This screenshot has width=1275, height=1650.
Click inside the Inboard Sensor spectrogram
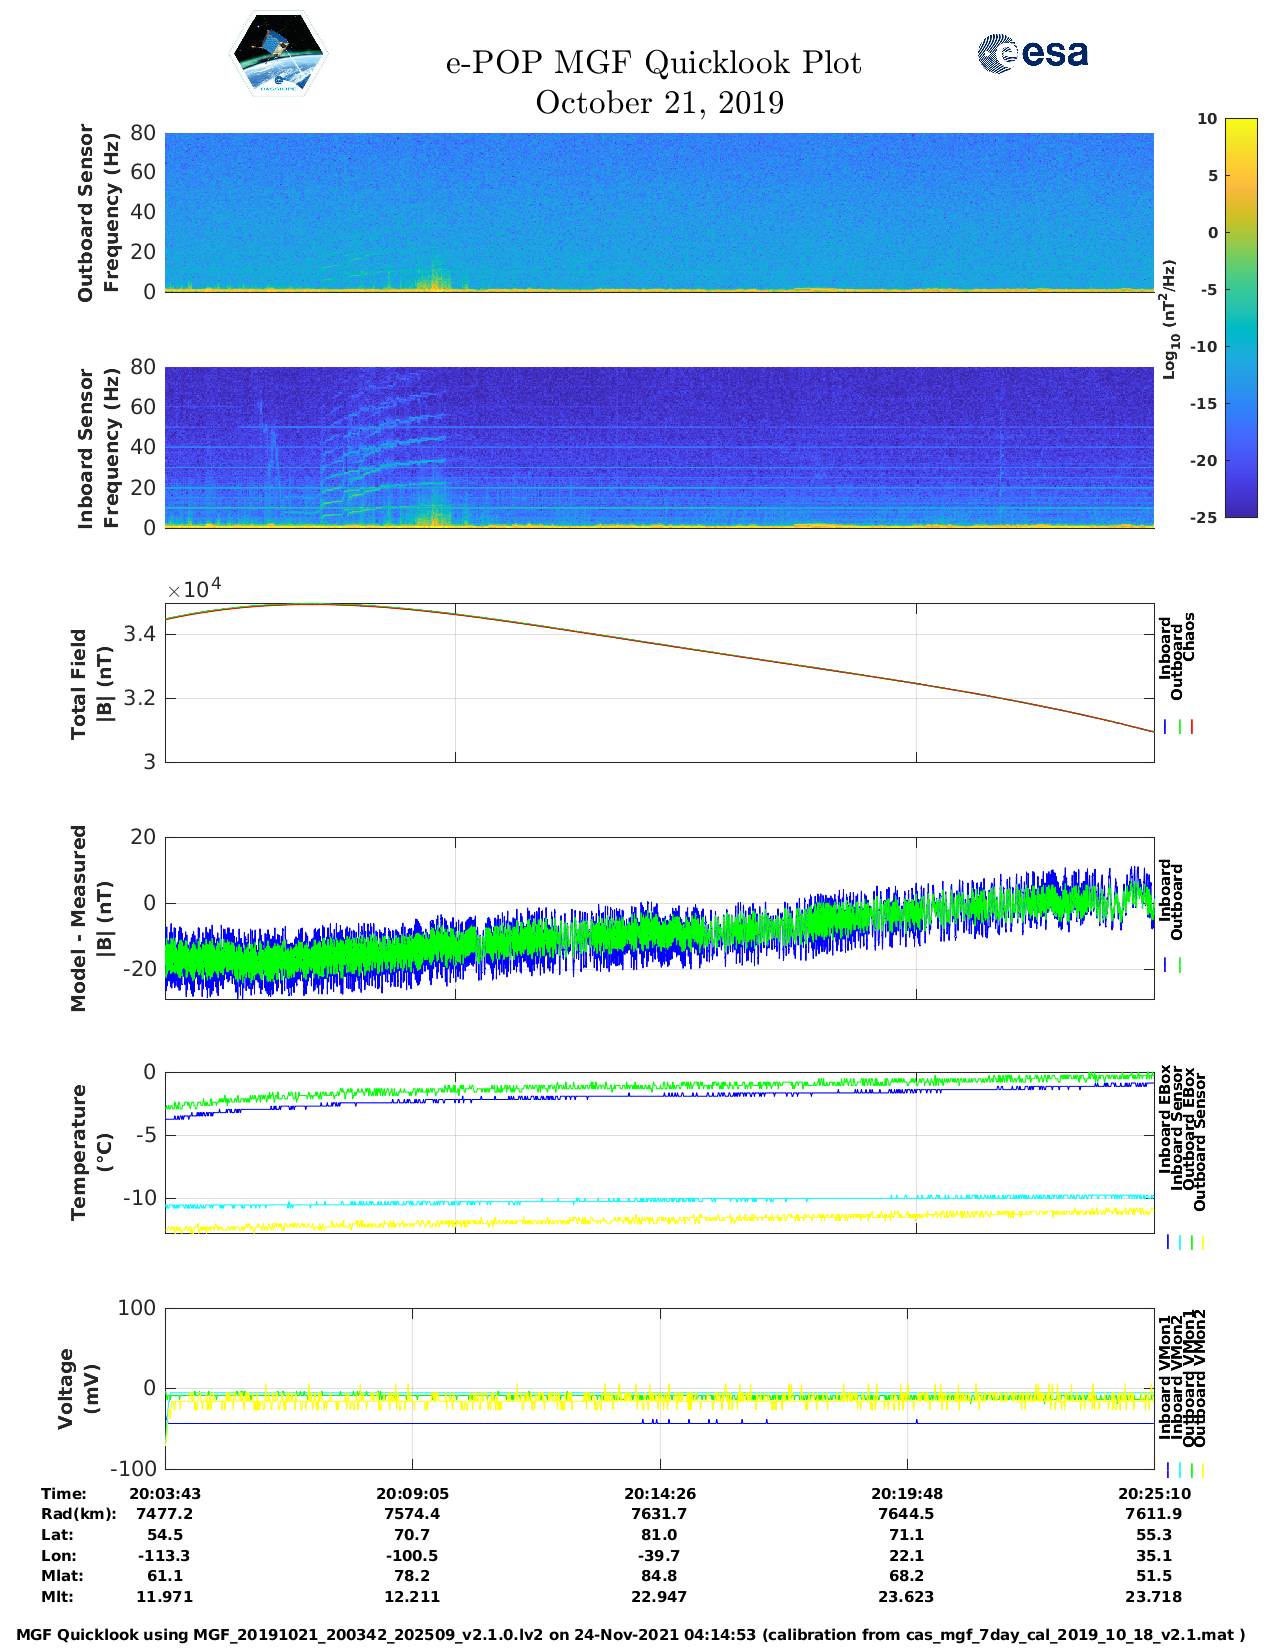click(659, 446)
